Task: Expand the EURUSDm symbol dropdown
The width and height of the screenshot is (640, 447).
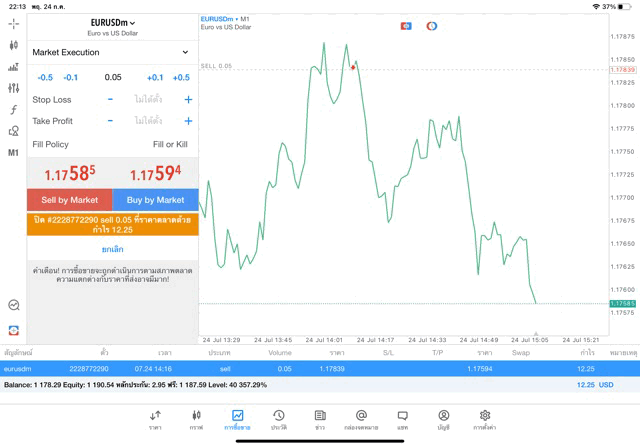Action: click(x=112, y=23)
